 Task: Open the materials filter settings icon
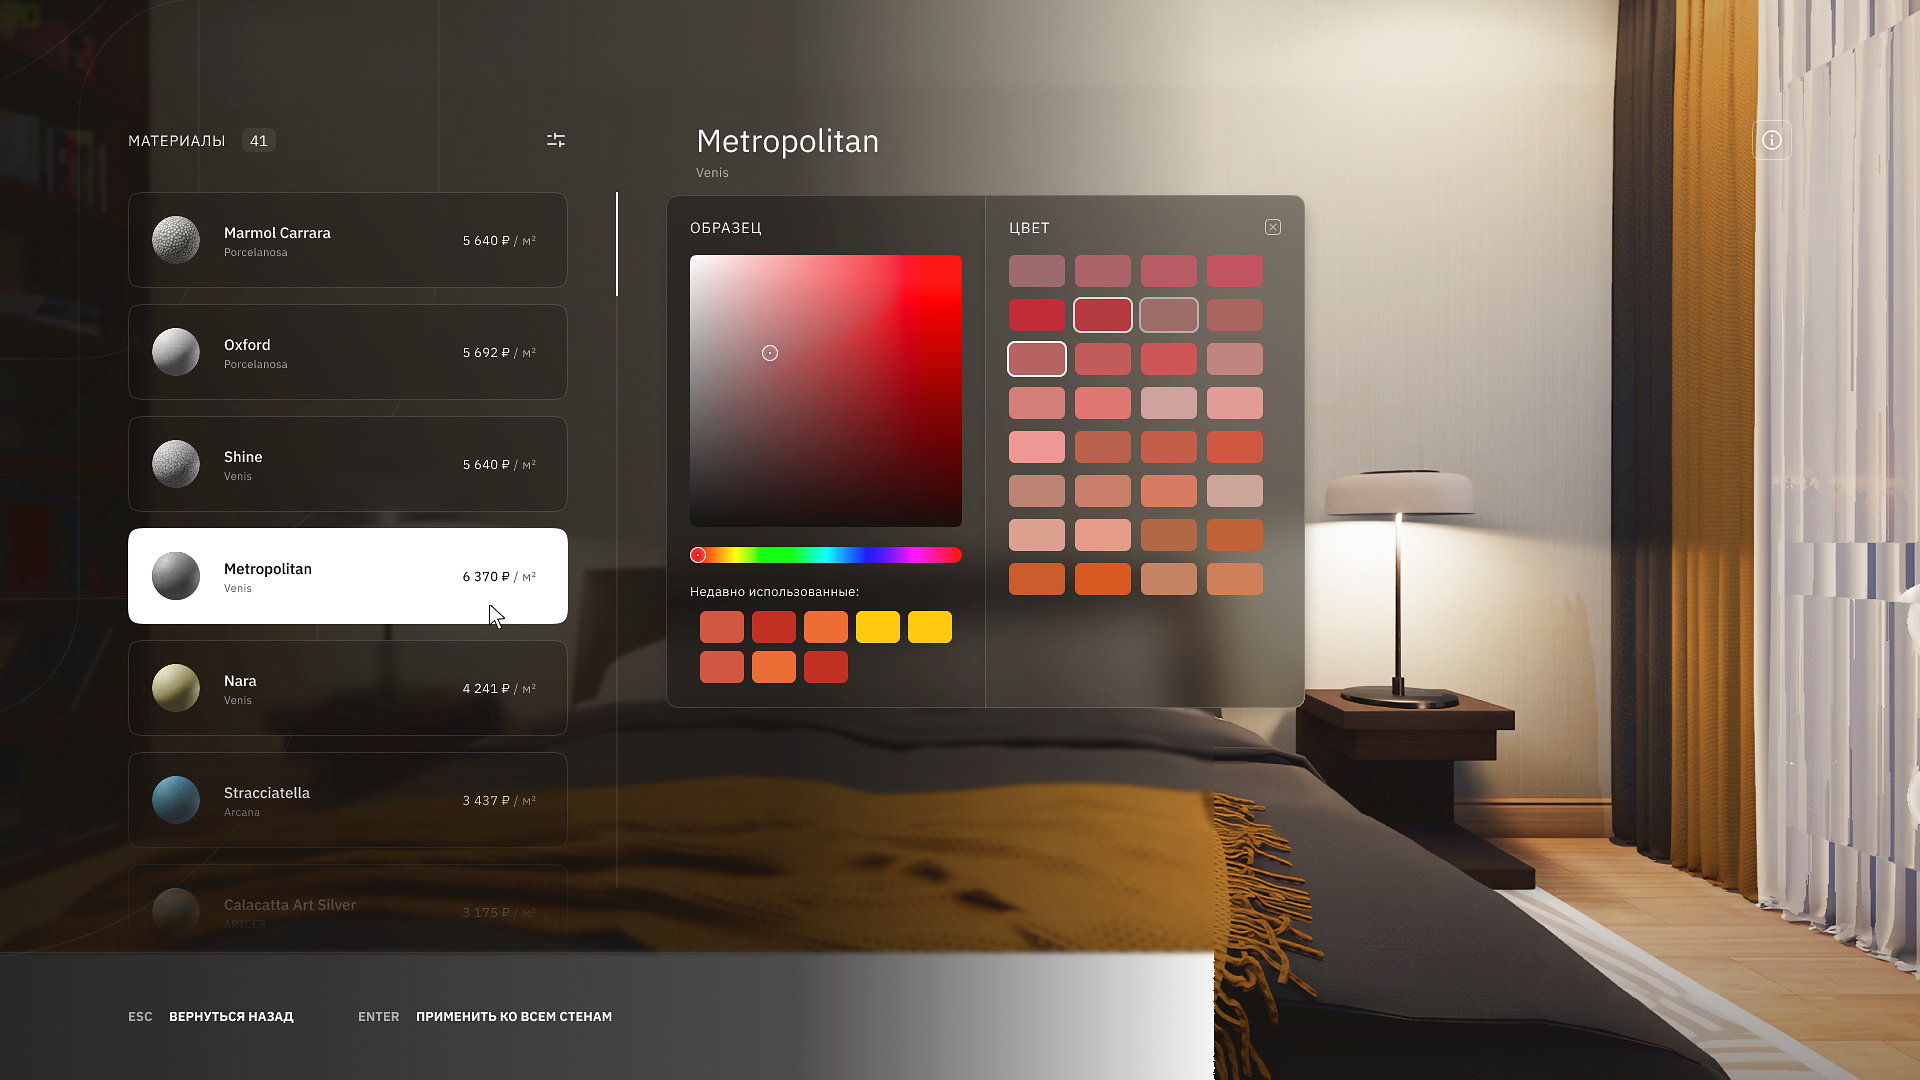point(556,140)
